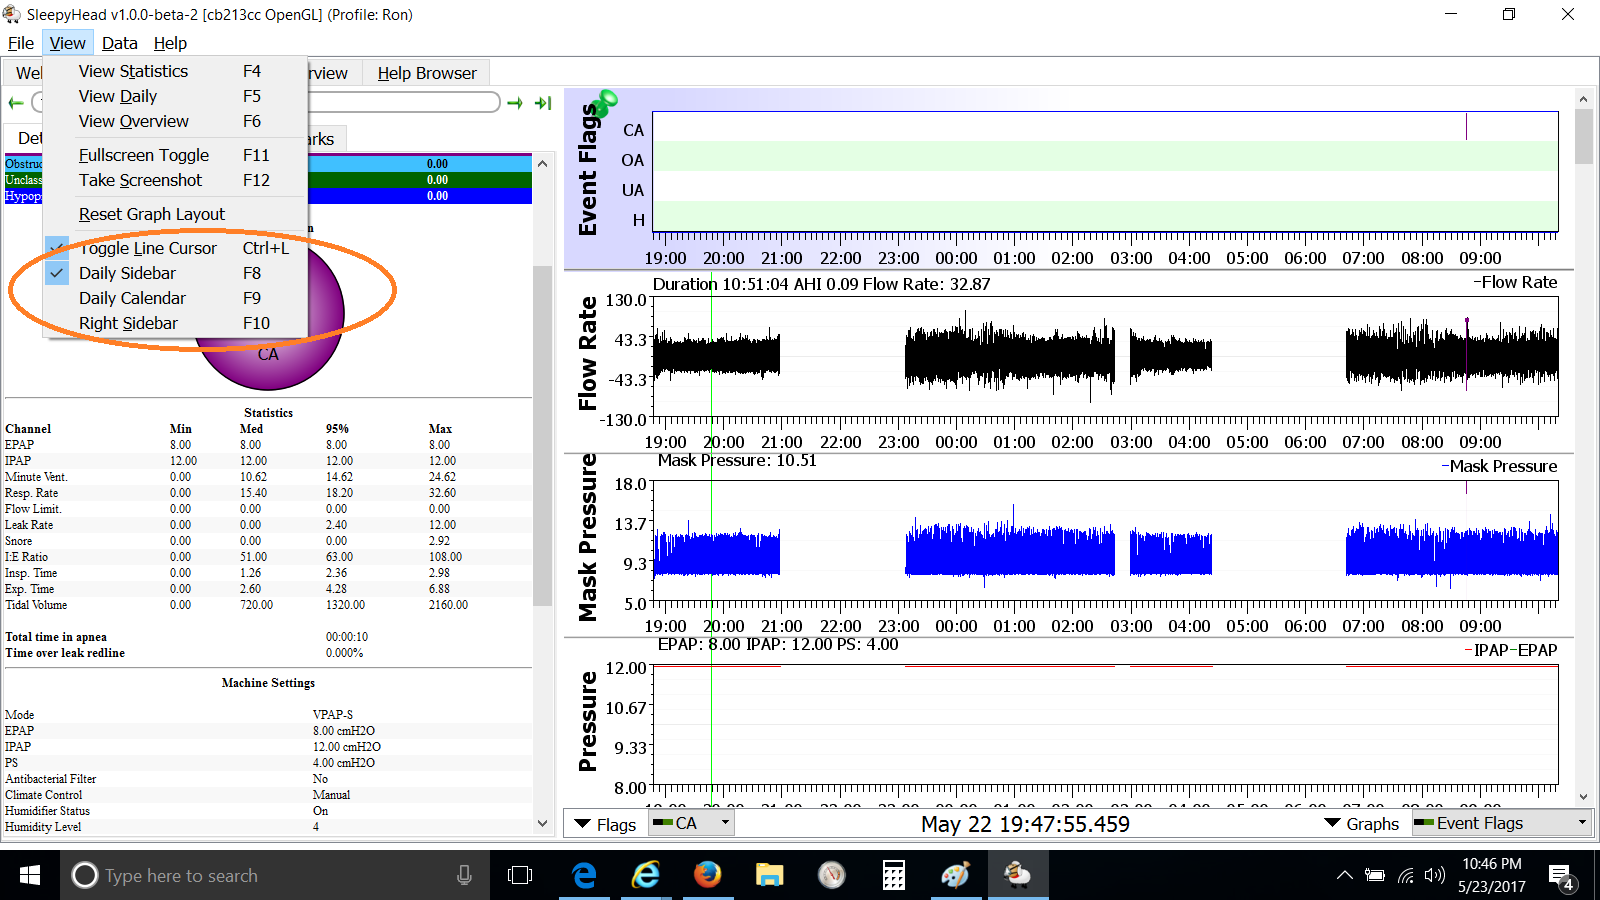Switch to Help Browser tab
1600x900 pixels.
pos(427,73)
